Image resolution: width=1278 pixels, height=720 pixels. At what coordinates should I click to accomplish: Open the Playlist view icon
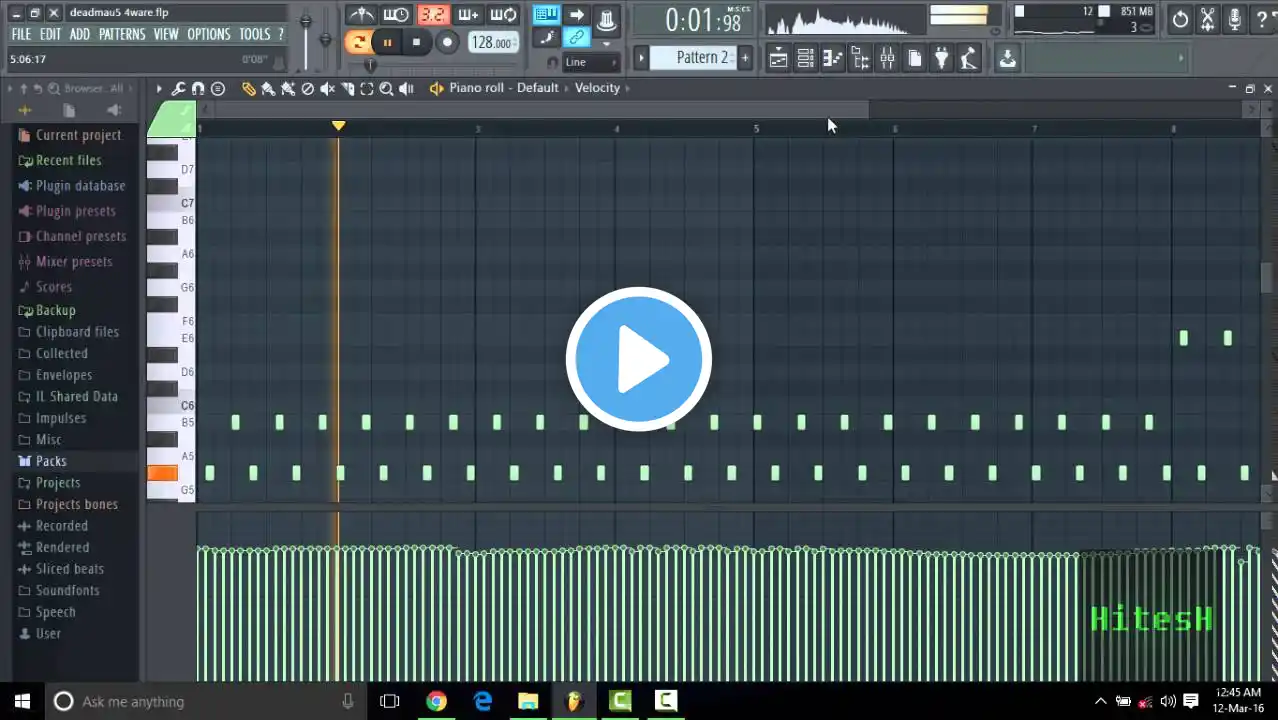point(778,59)
